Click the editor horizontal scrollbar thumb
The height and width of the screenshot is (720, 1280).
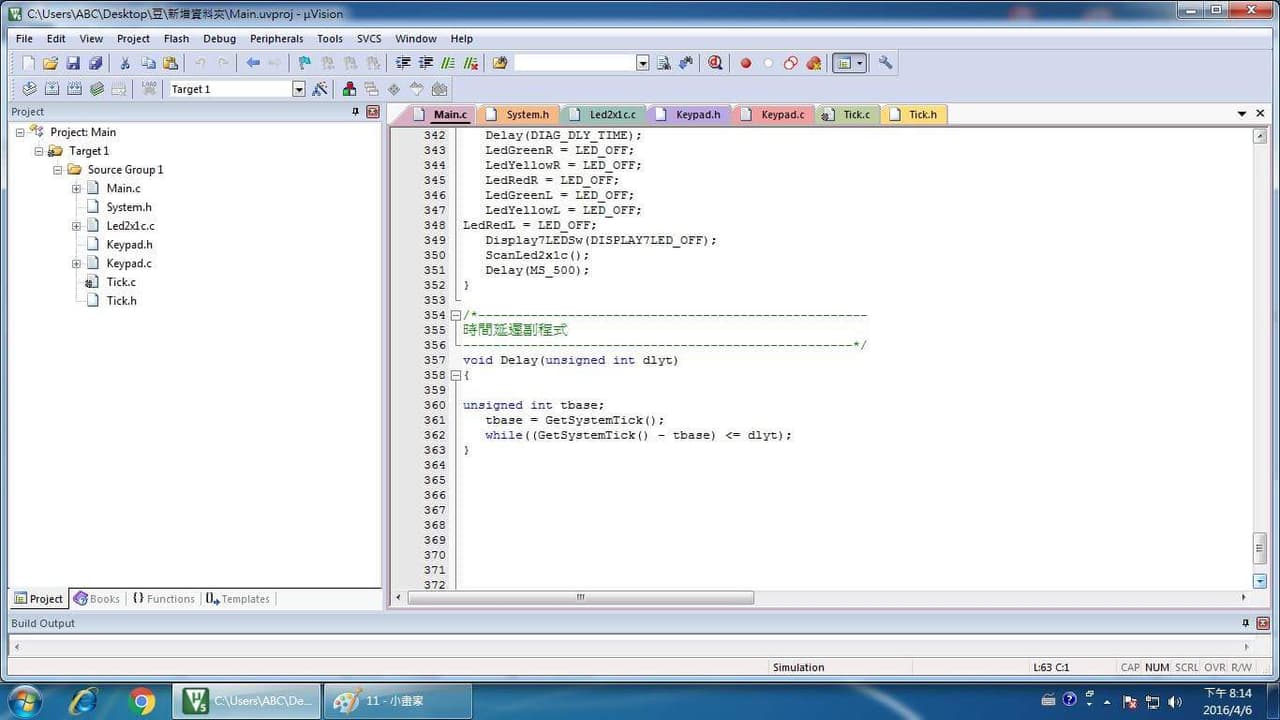tap(580, 597)
